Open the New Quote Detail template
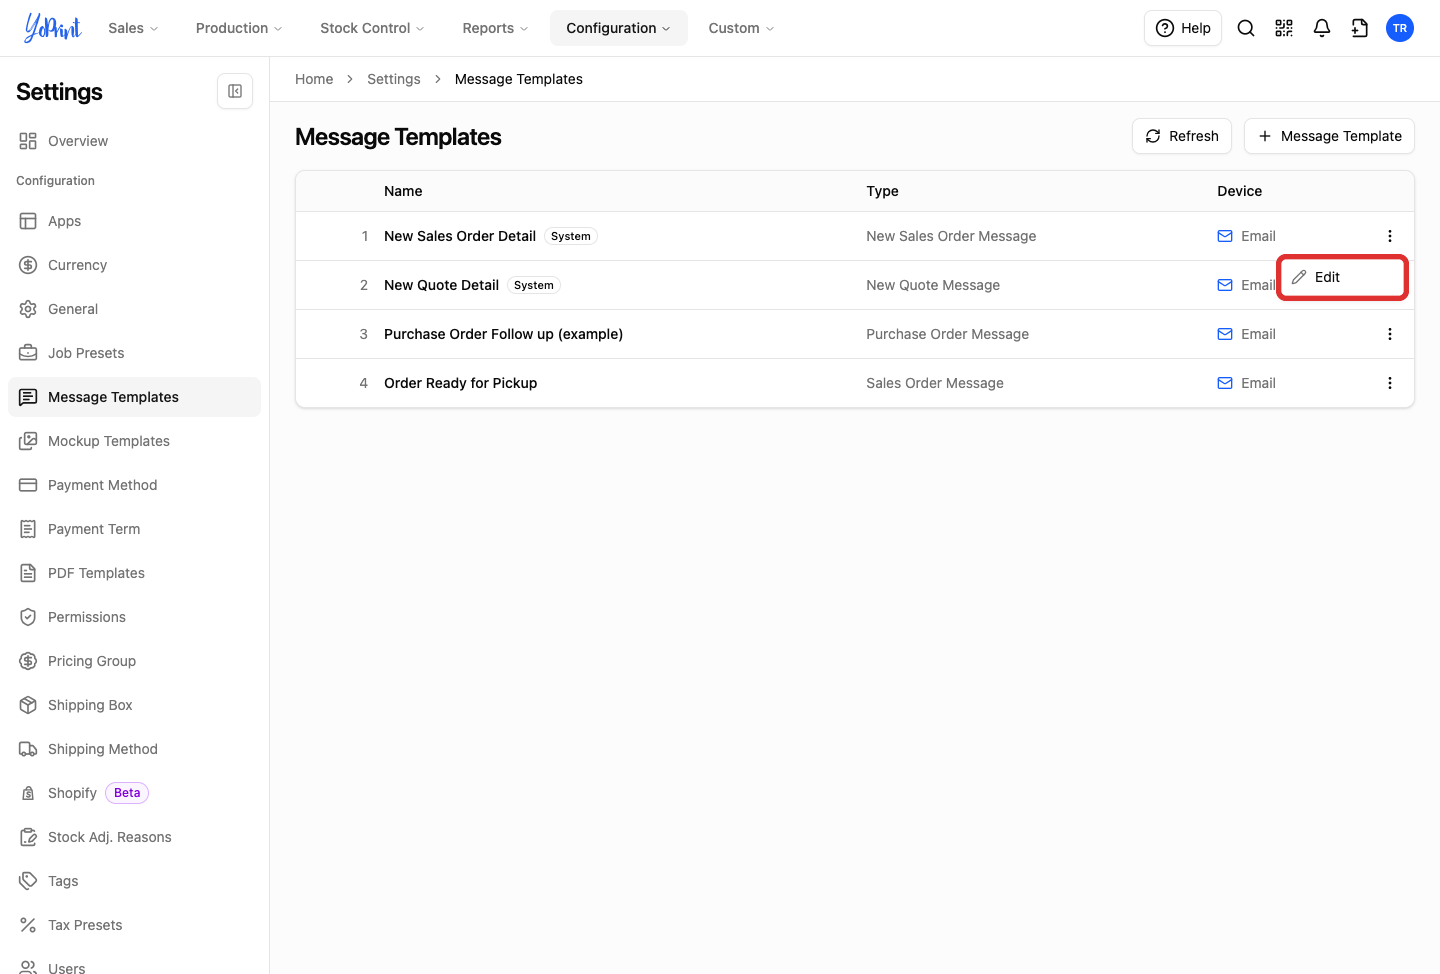This screenshot has width=1440, height=974. [441, 285]
